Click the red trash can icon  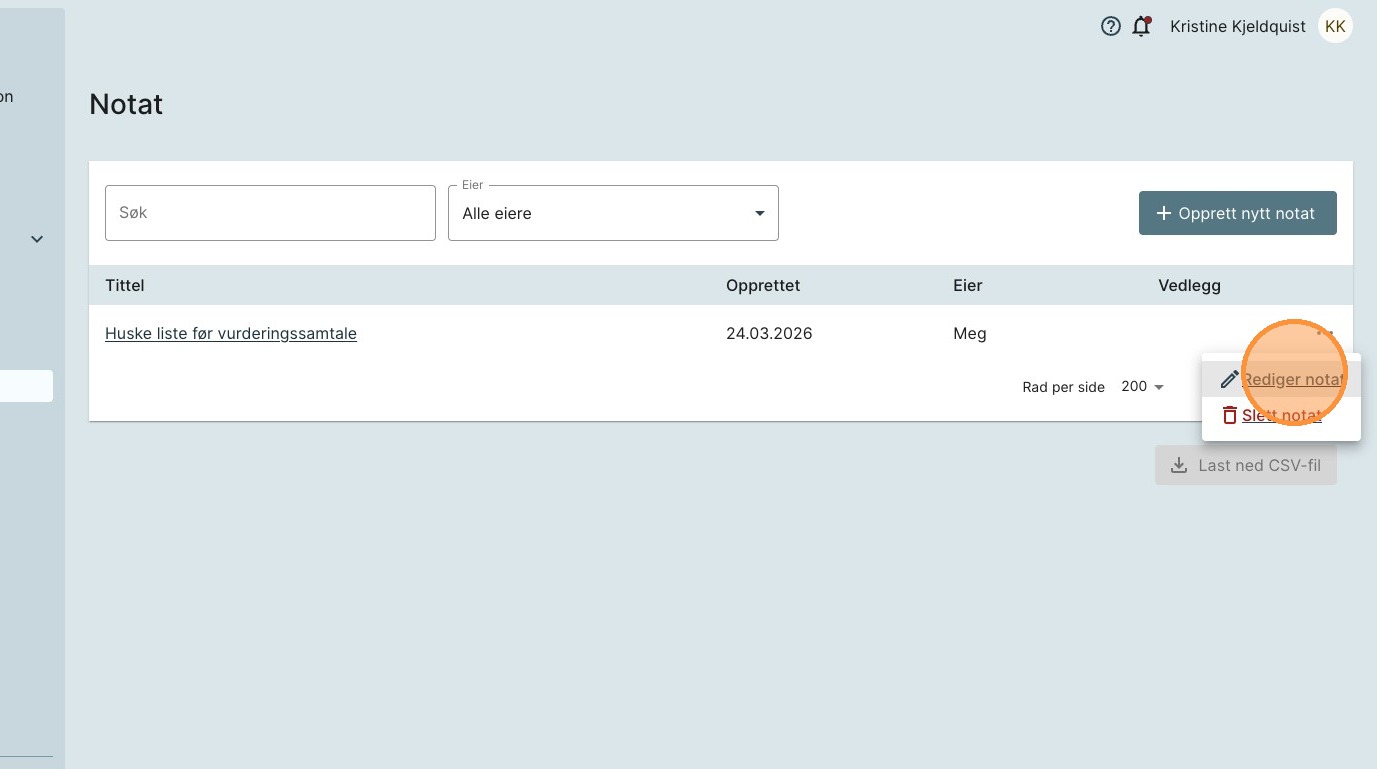pos(1229,415)
